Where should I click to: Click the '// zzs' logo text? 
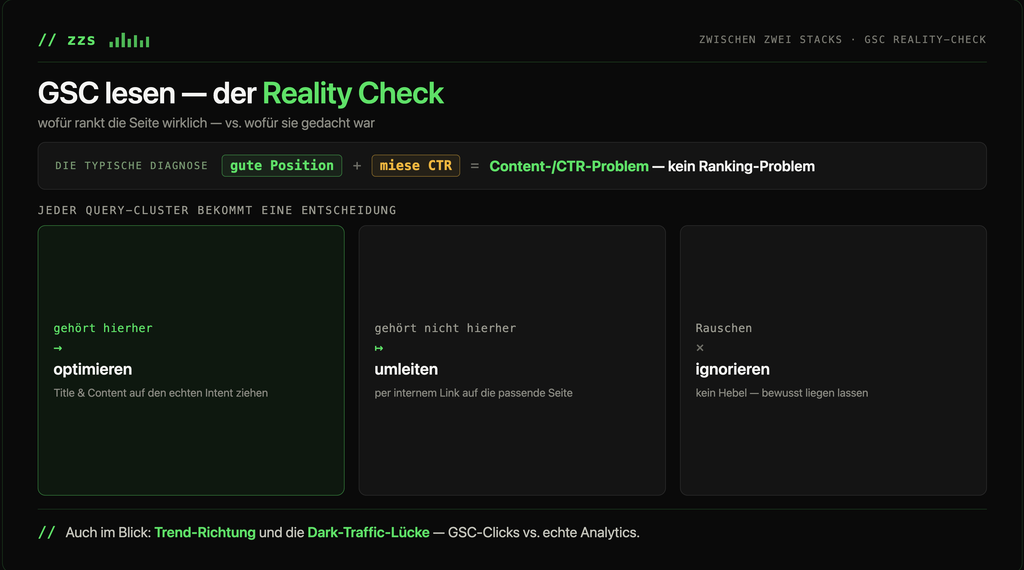click(67, 40)
